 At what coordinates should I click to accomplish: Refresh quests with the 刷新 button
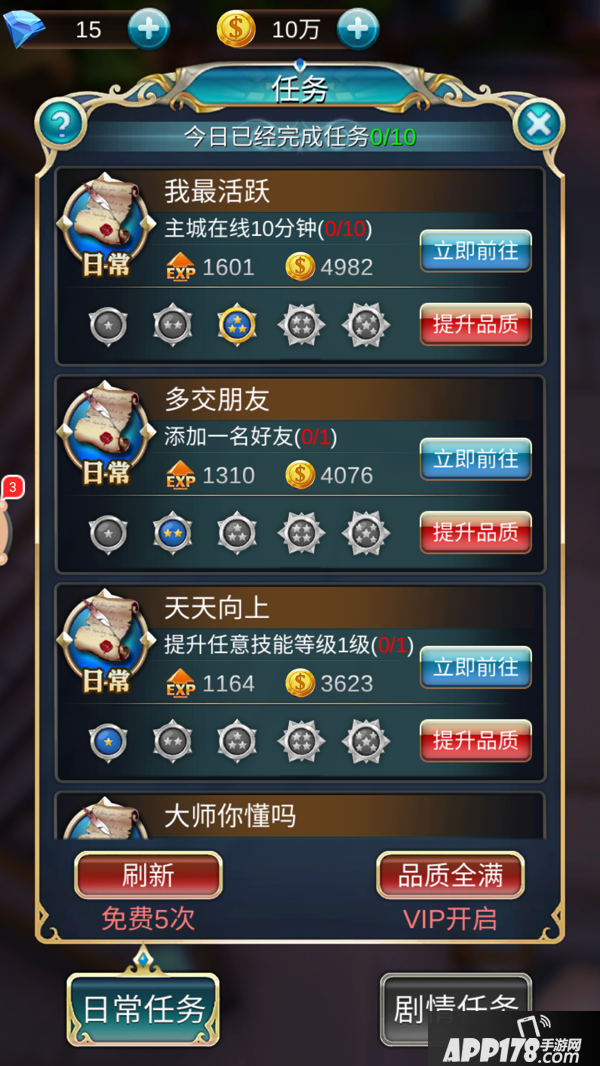coord(148,875)
